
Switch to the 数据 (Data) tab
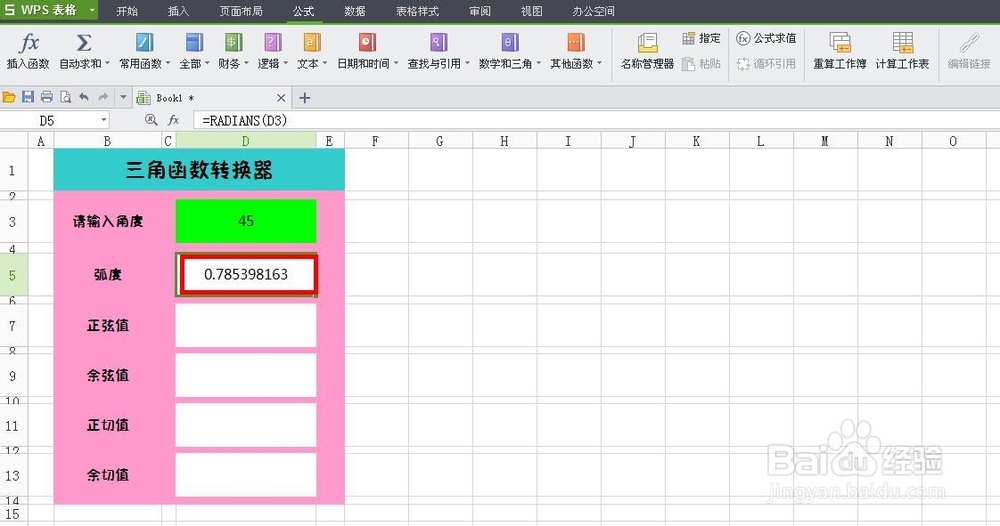(x=355, y=11)
